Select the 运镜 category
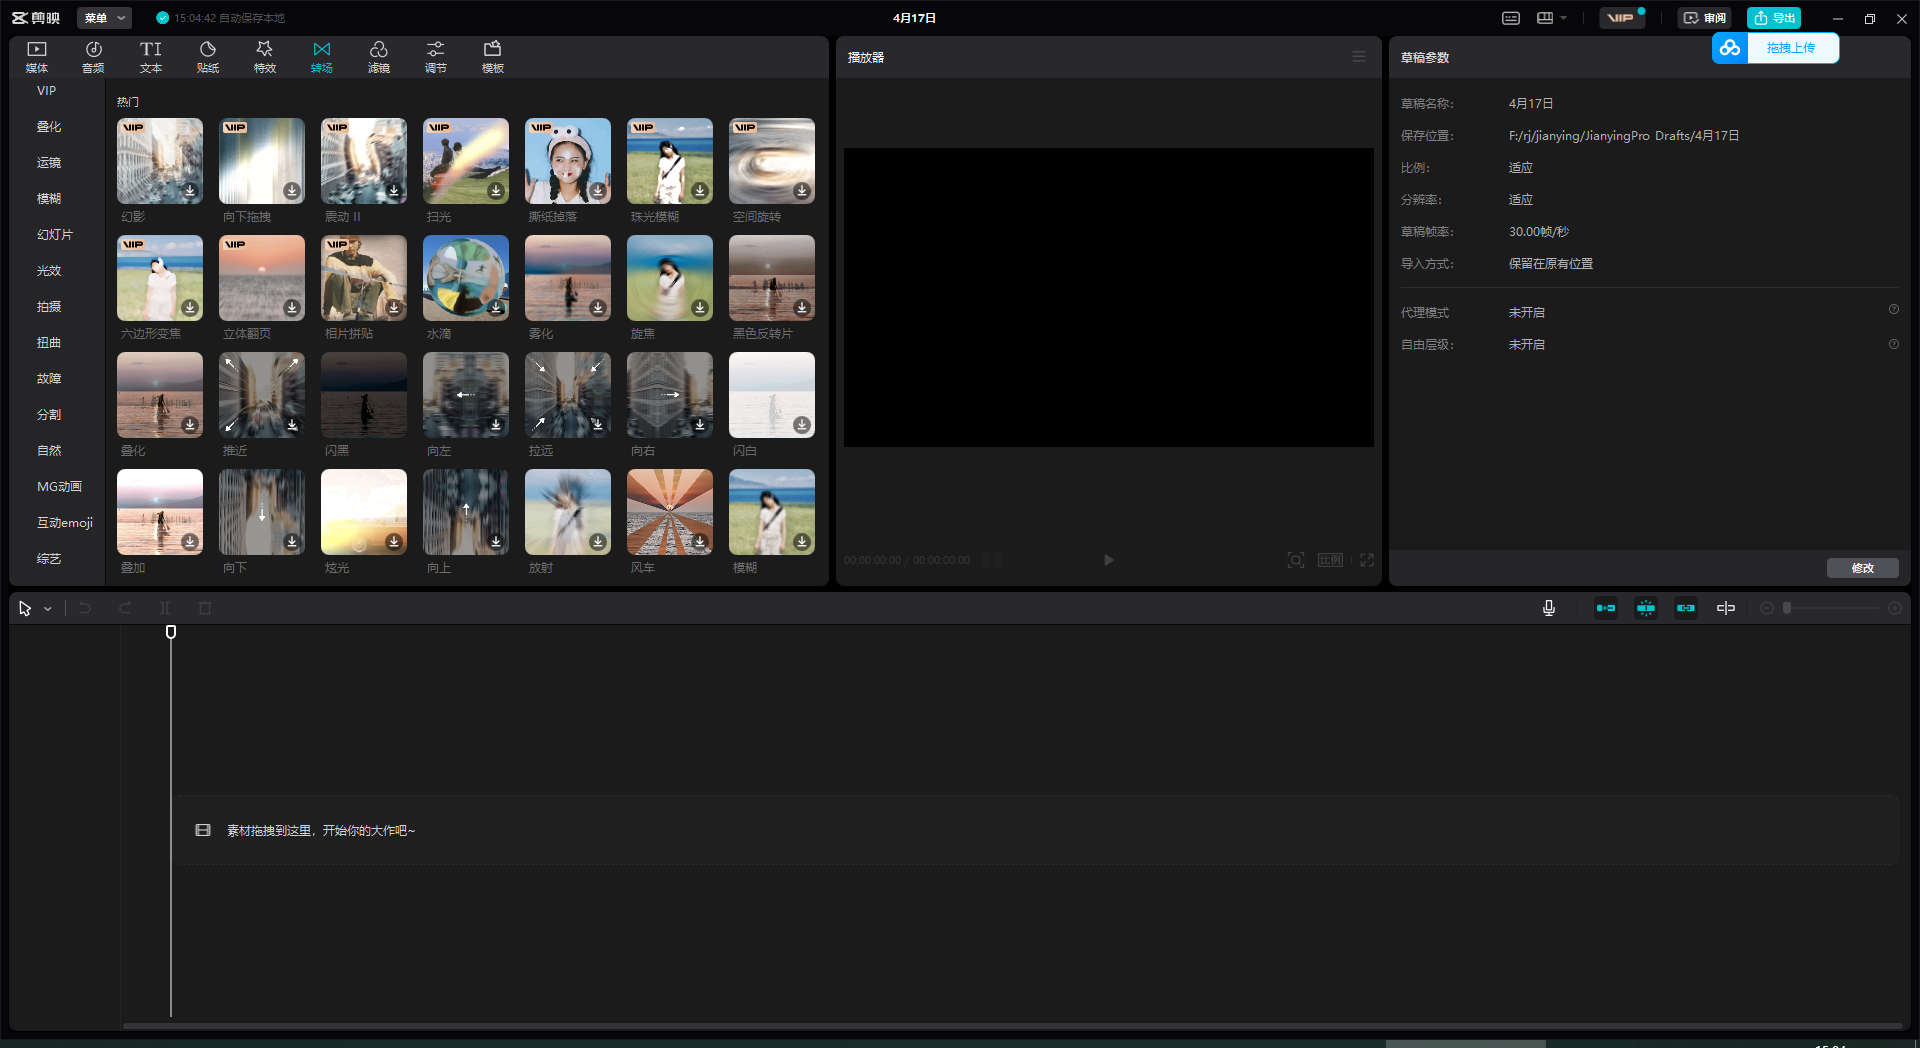 coord(49,163)
